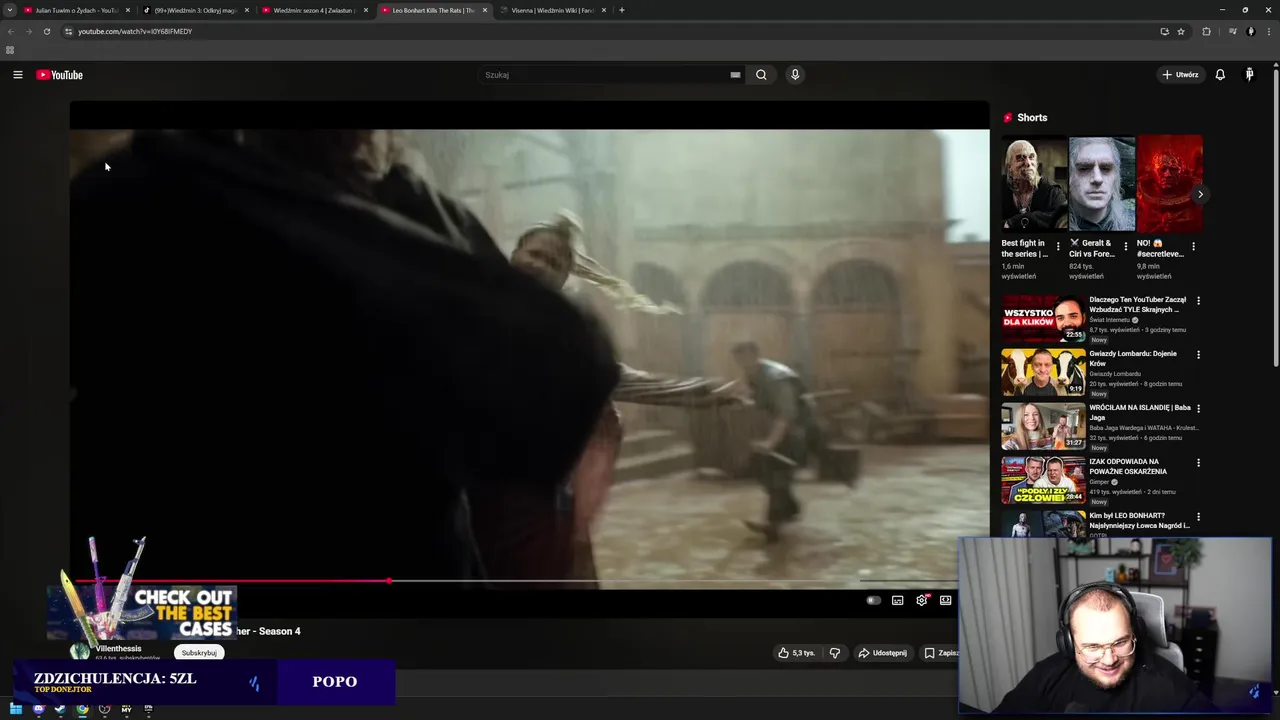This screenshot has height=720, width=1280.
Task: Open more options for 'Gwiazdy Lombardu' video
Action: (1198, 354)
